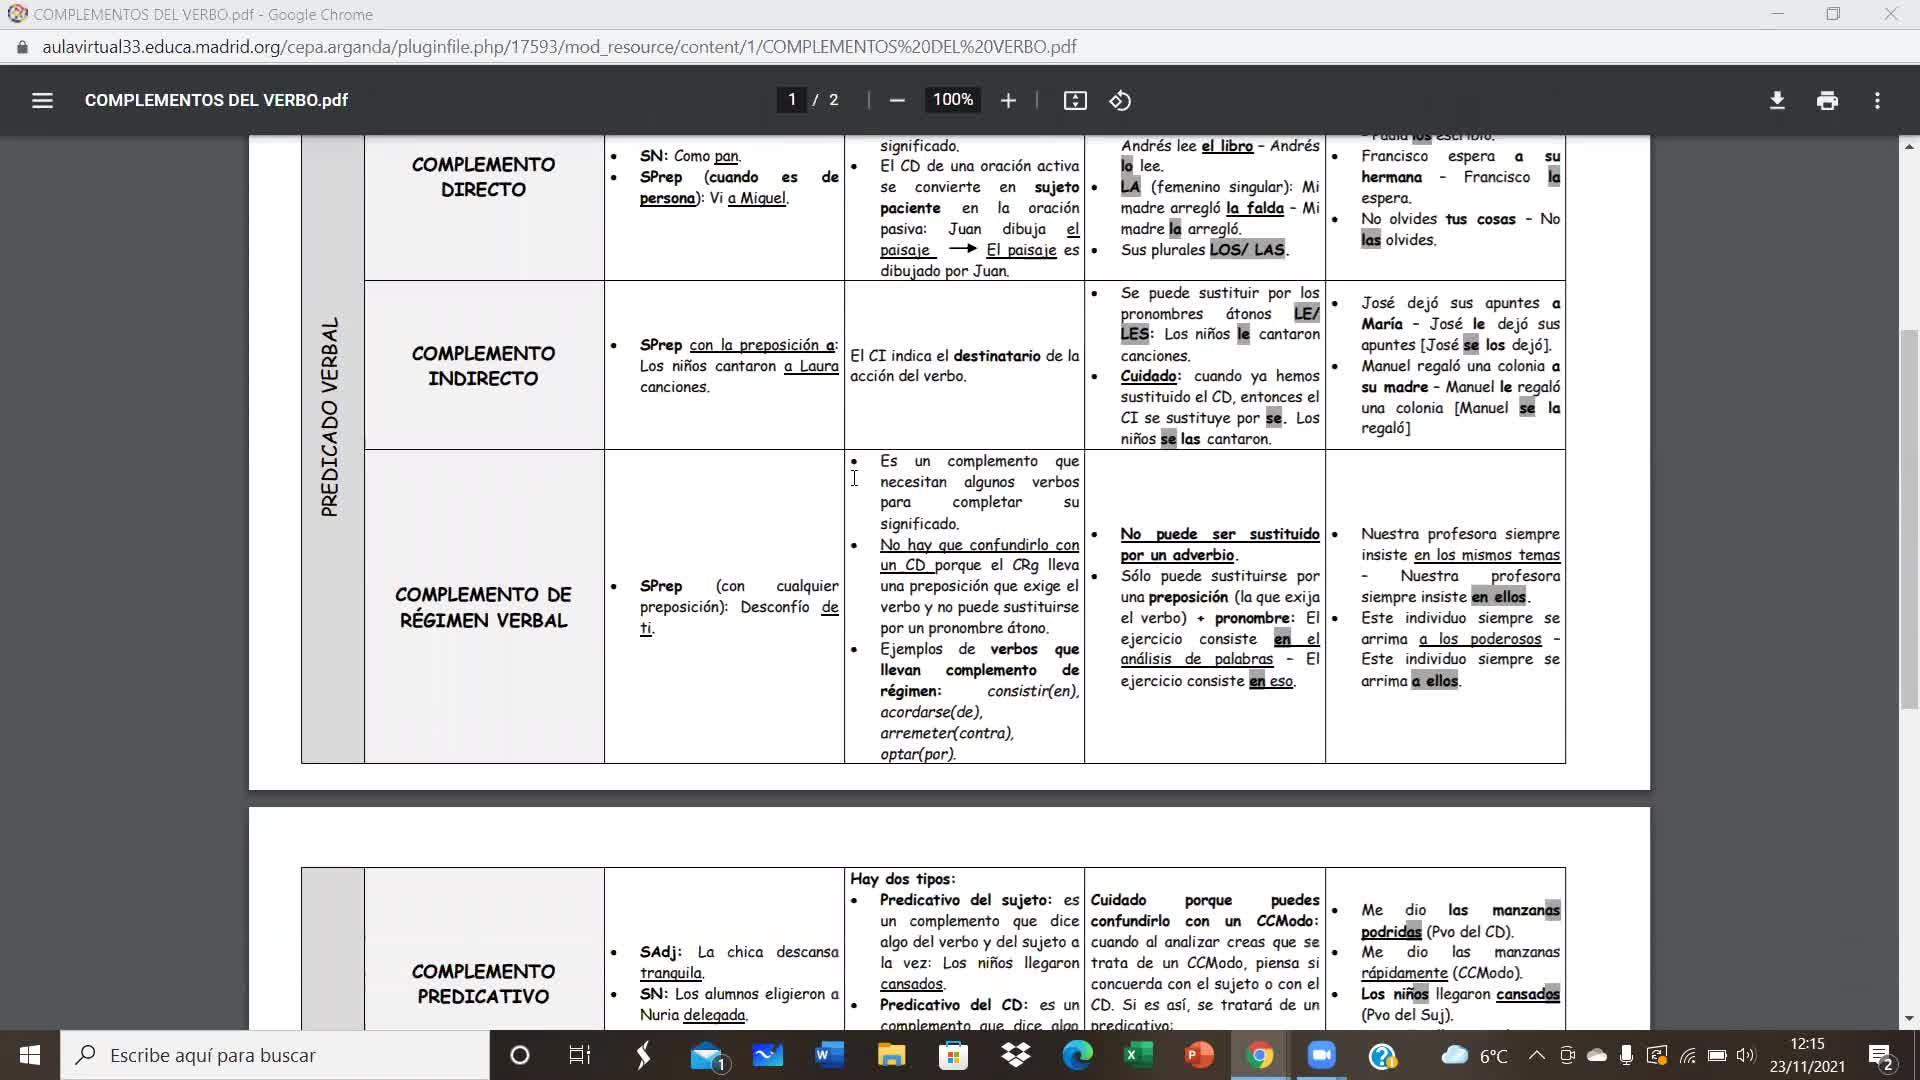Viewport: 1920px width, 1080px height.
Task: Print the PDF document
Action: [1827, 100]
